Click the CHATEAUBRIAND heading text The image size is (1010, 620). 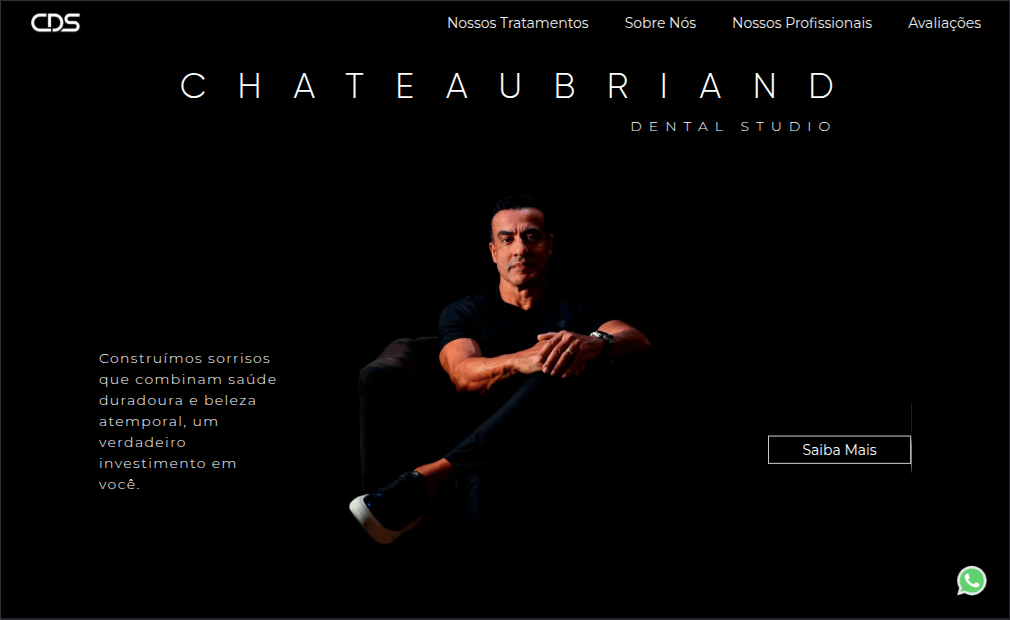[508, 86]
